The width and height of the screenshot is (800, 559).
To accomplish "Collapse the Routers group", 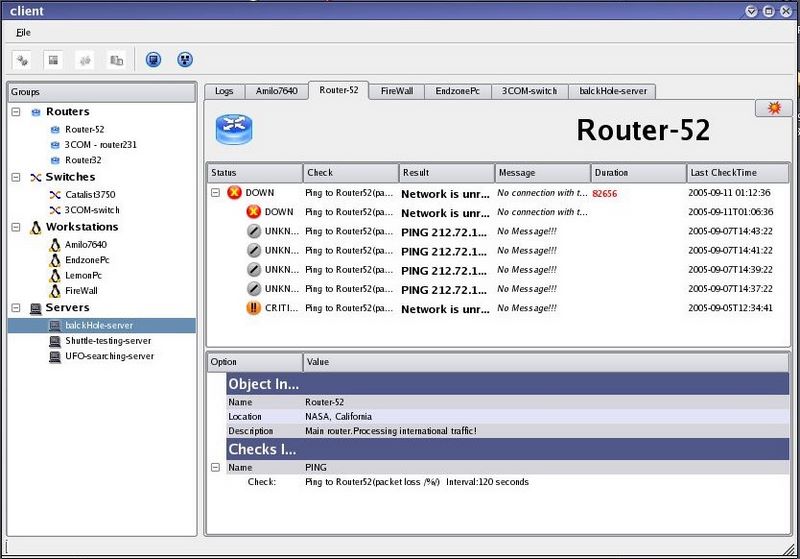I will point(16,112).
